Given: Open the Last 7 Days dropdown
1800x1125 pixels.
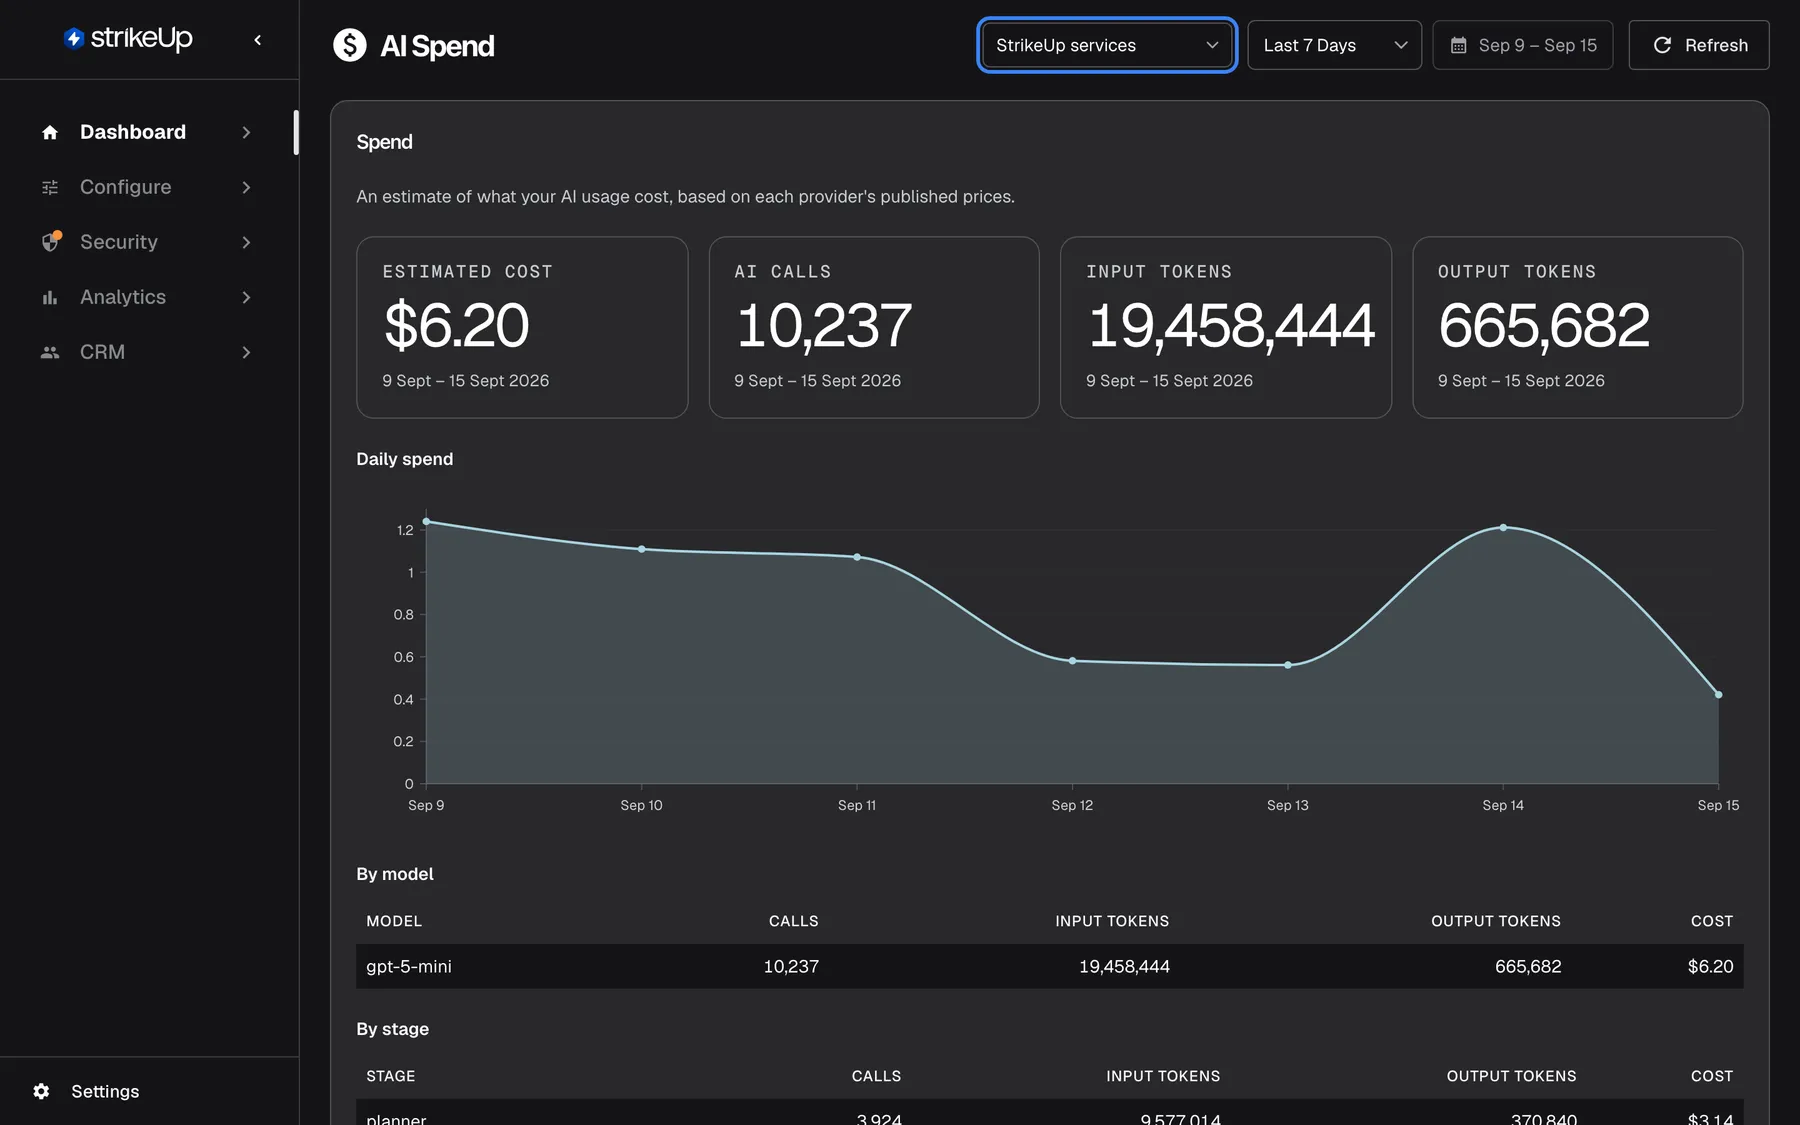Looking at the screenshot, I should (x=1334, y=45).
